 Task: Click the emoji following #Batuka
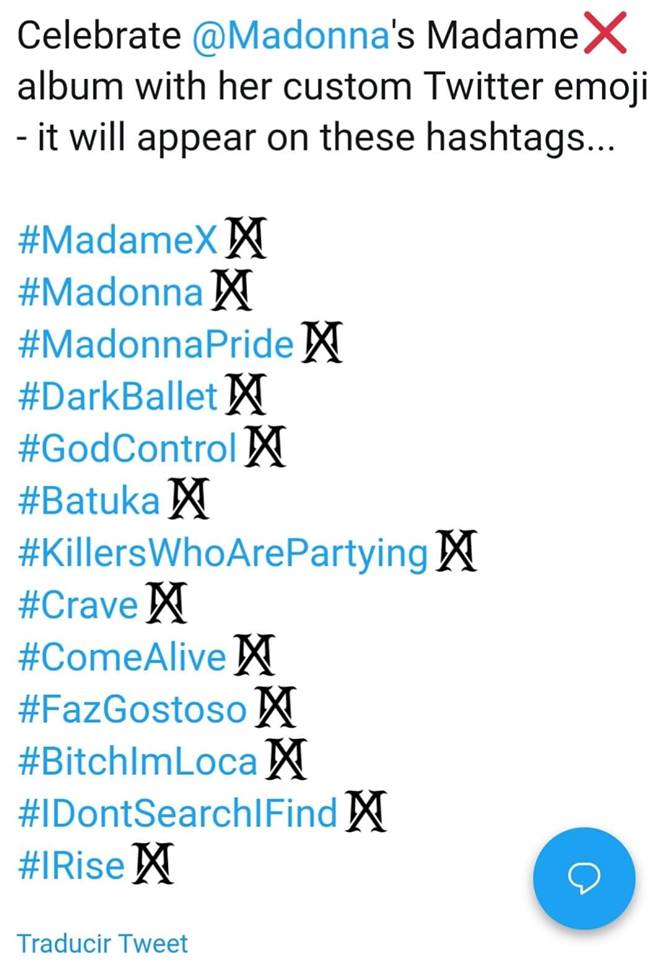[189, 499]
